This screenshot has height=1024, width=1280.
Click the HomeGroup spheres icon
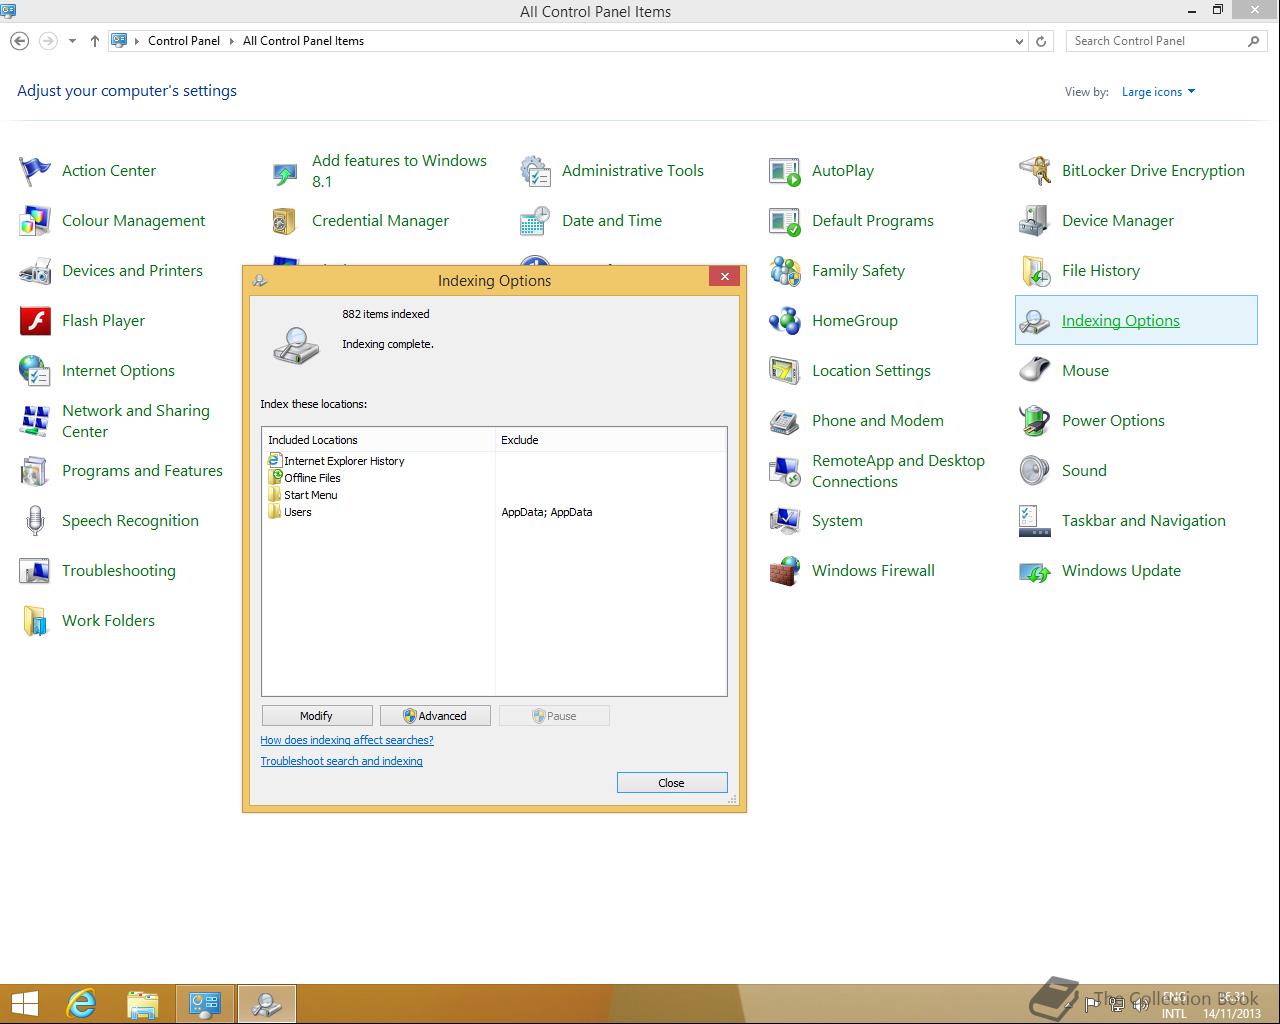(x=785, y=321)
